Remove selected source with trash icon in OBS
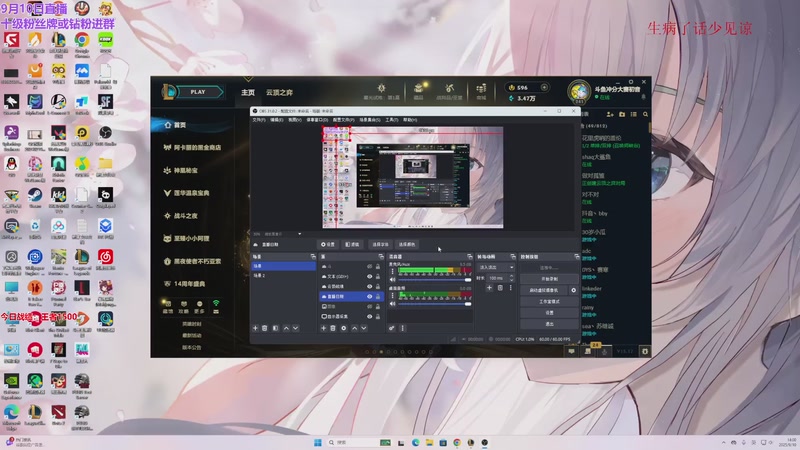 click(333, 328)
